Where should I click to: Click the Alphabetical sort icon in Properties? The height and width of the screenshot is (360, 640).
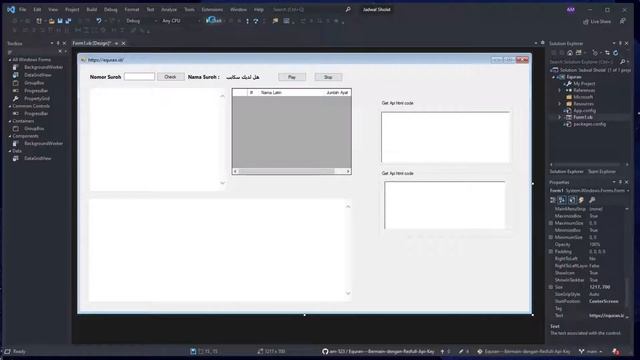click(x=562, y=200)
